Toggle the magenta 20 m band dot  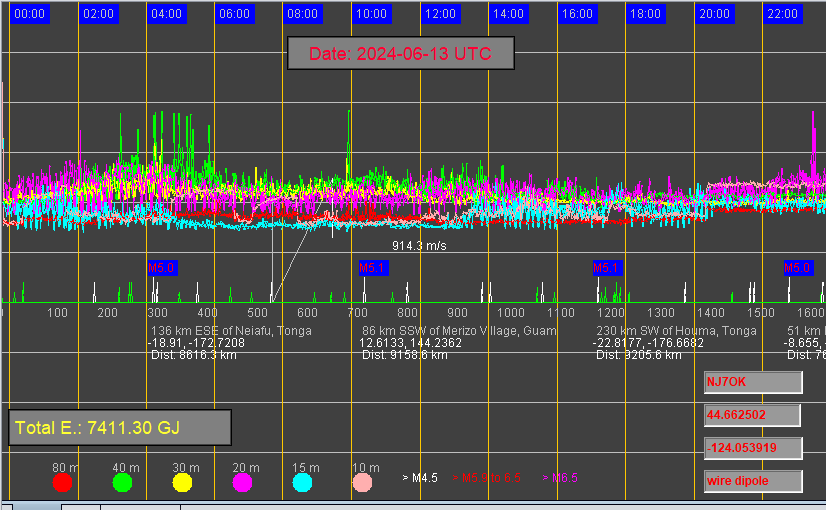[x=242, y=483]
